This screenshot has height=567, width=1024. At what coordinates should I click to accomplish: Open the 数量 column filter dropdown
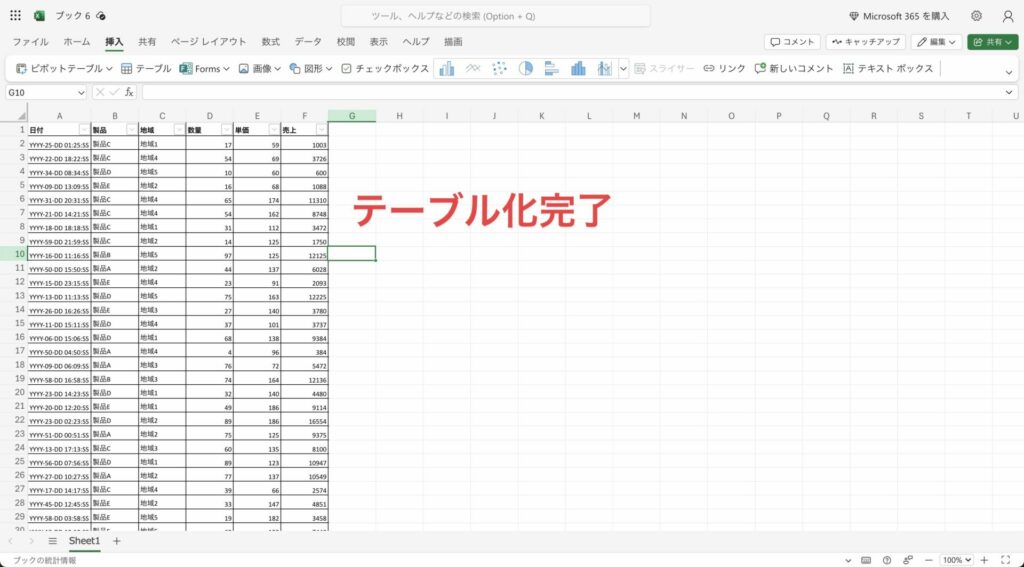pyautogui.click(x=227, y=129)
